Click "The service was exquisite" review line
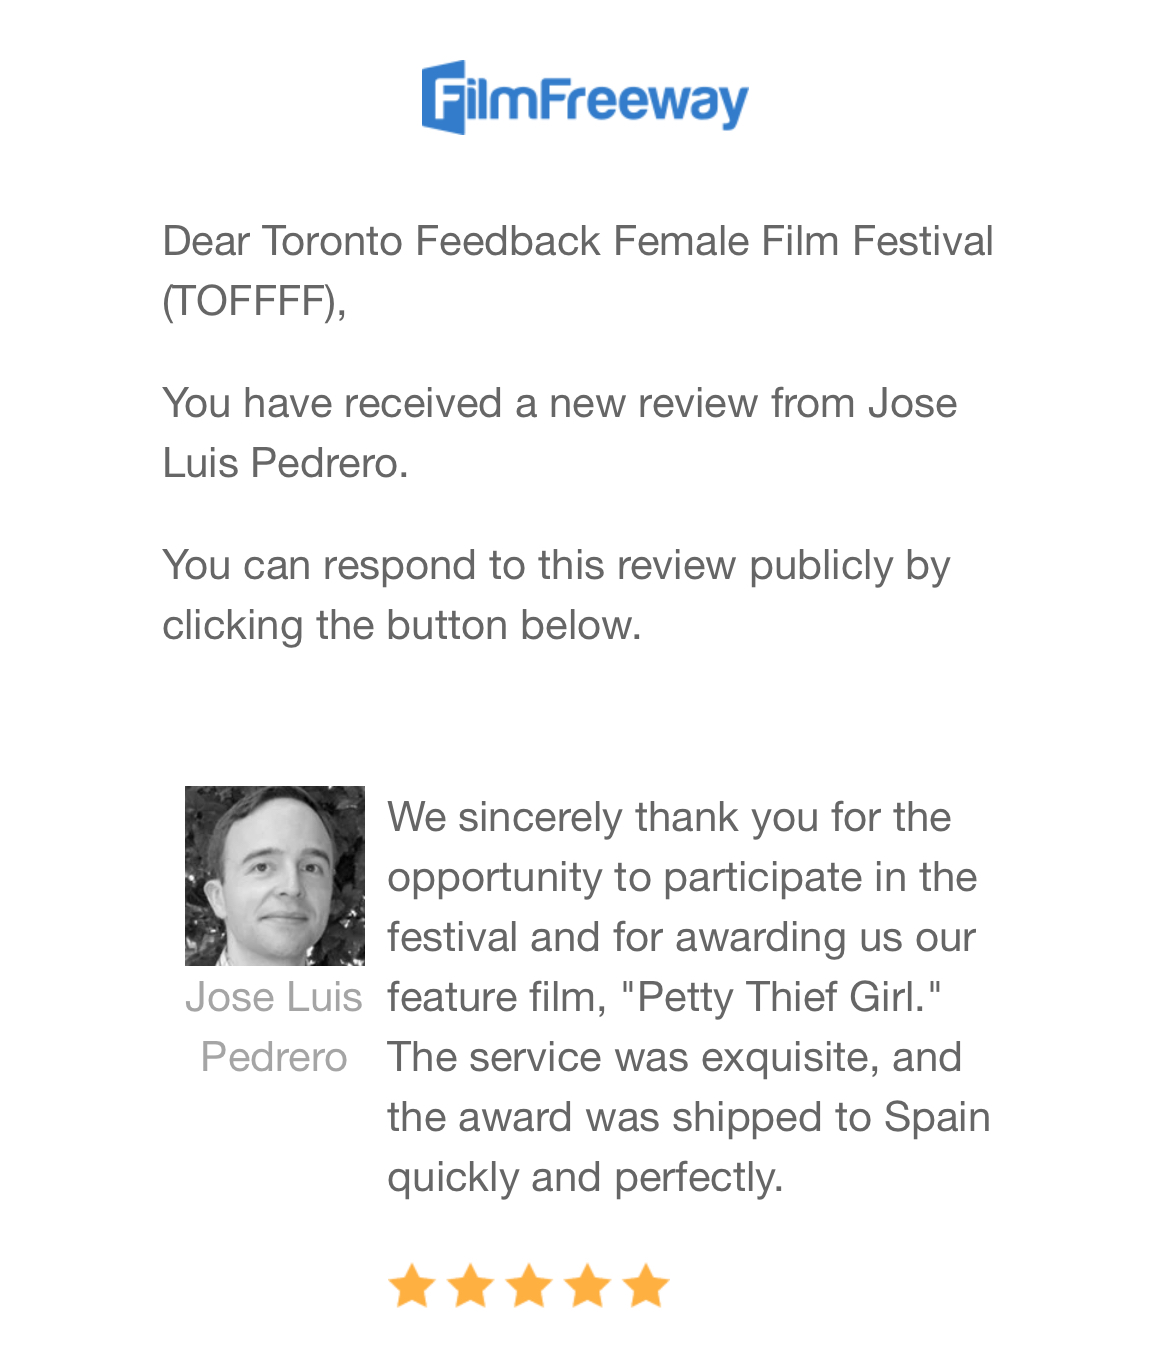Screen dimensions: 1170x1362 tap(674, 1058)
